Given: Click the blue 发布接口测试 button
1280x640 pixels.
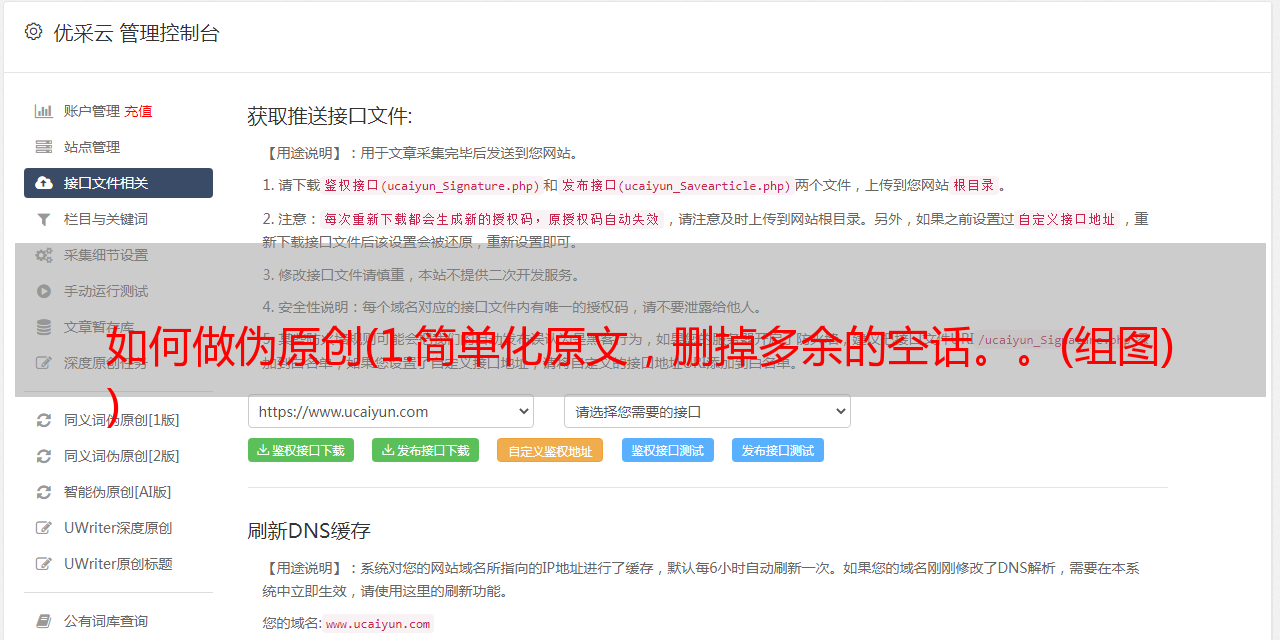Looking at the screenshot, I should [778, 450].
